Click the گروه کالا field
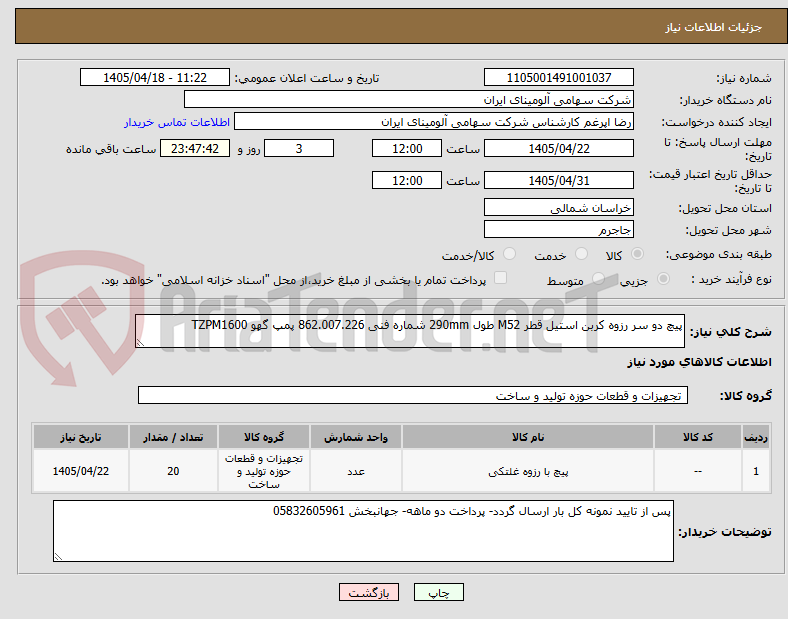The width and height of the screenshot is (788, 619). click(x=413, y=395)
